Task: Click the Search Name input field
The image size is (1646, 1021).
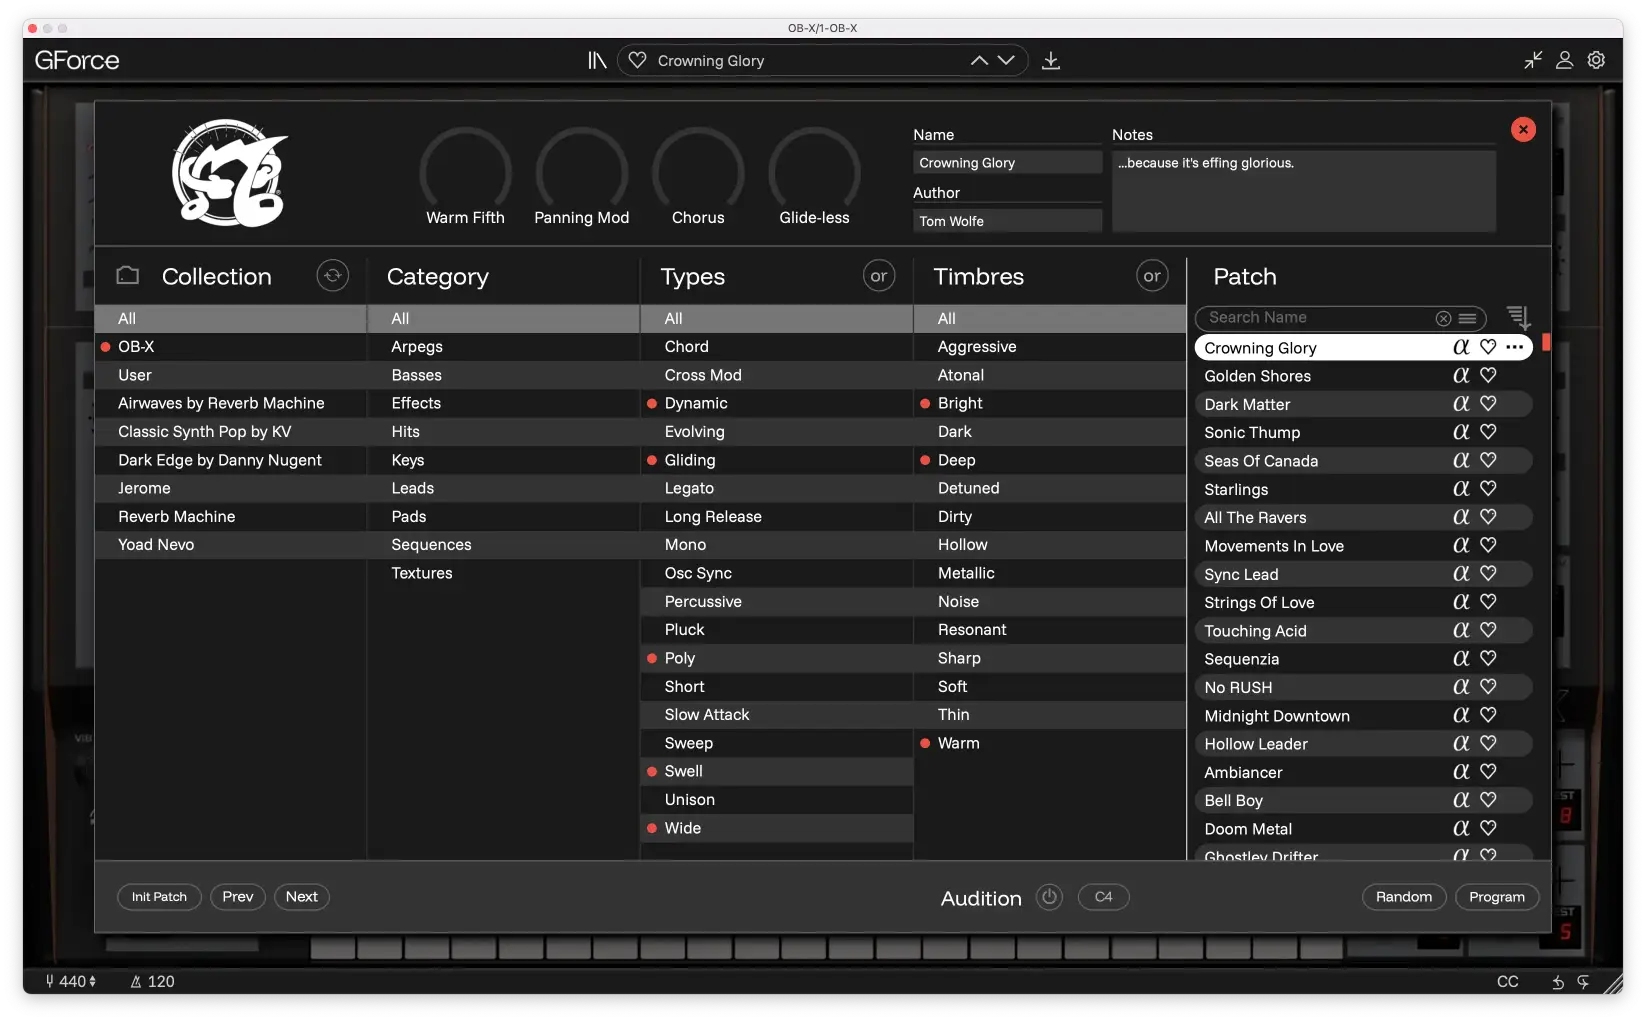Action: 1318,318
